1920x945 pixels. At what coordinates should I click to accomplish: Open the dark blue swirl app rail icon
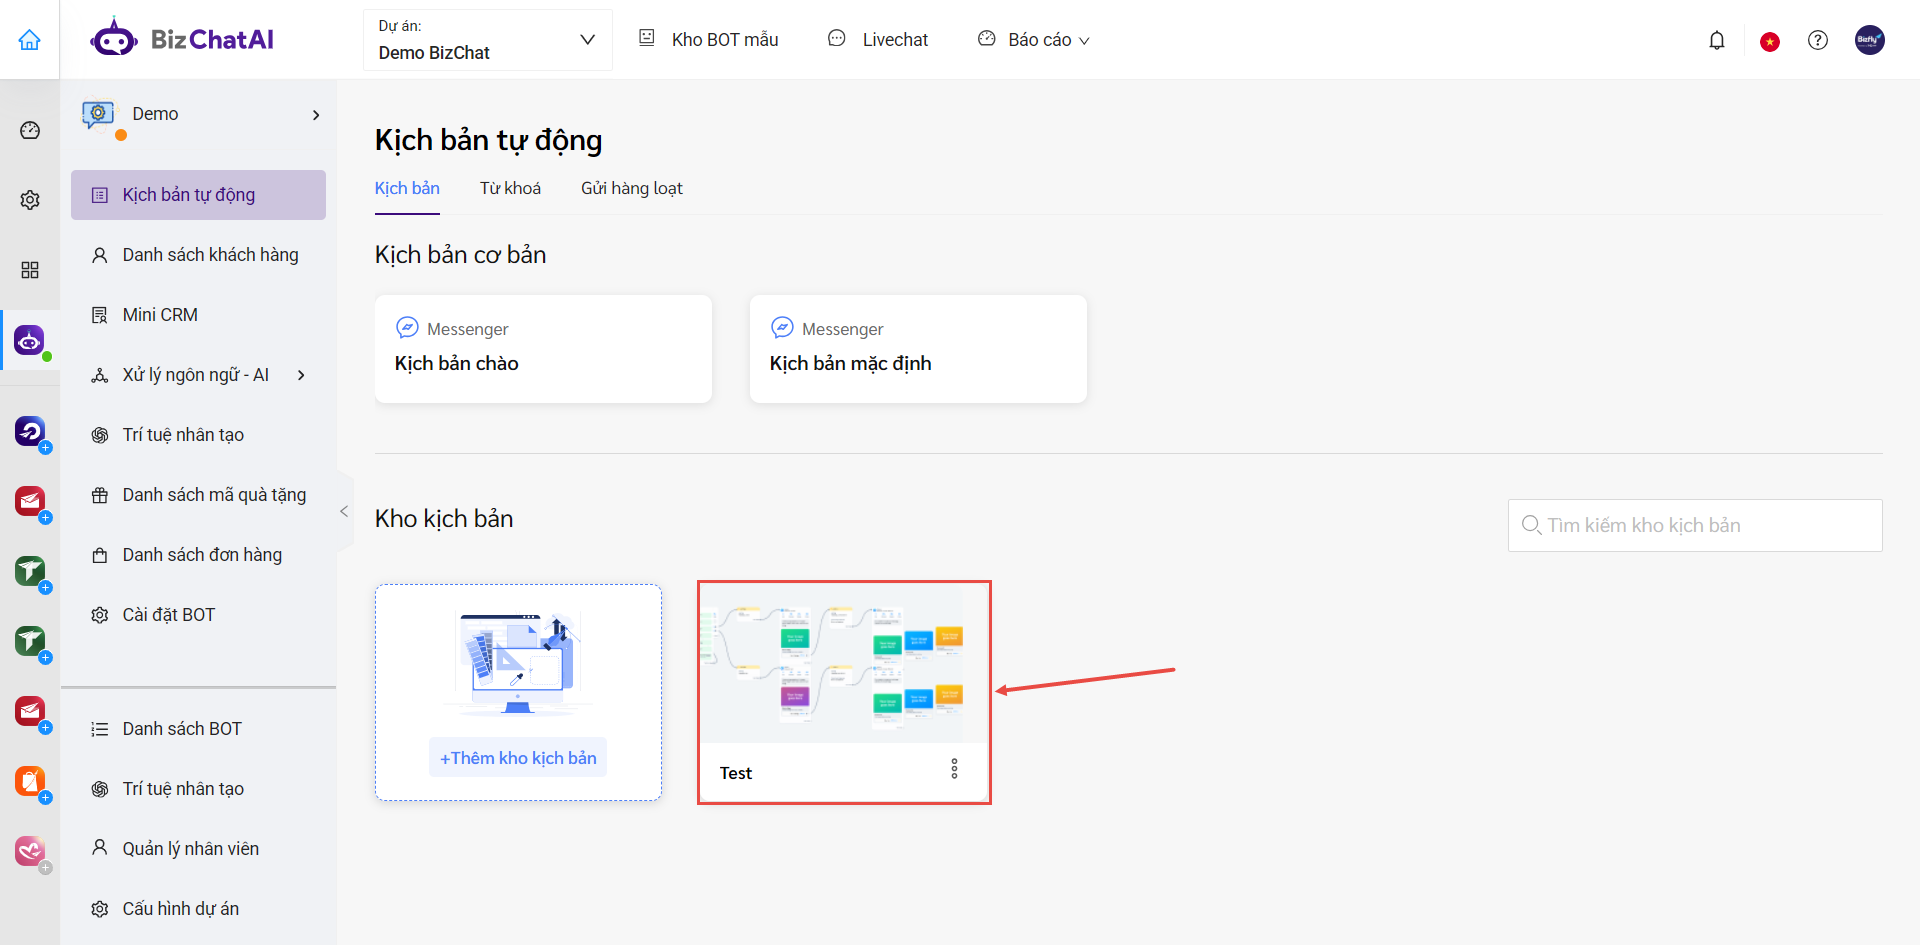tap(30, 431)
